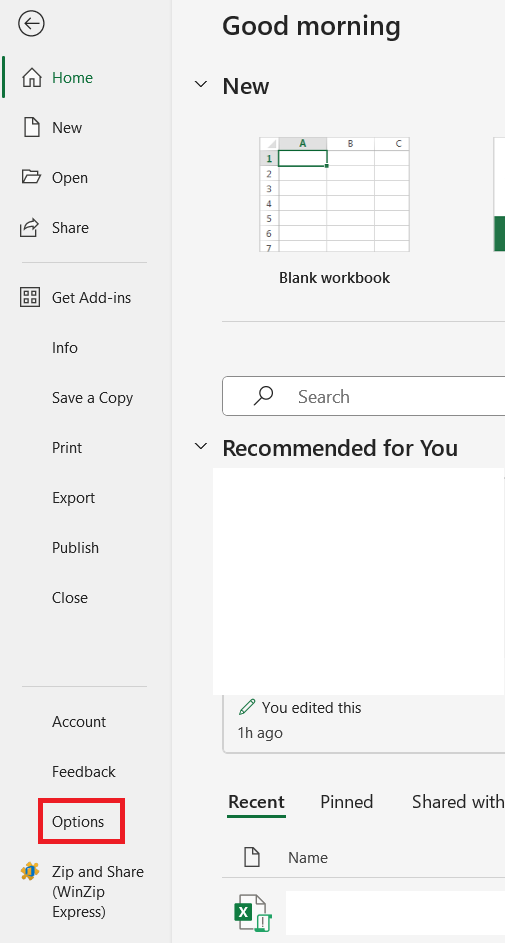Screen dimensions: 505x943
Task: Click the Share label in sidebar
Action: pyautogui.click(x=70, y=227)
